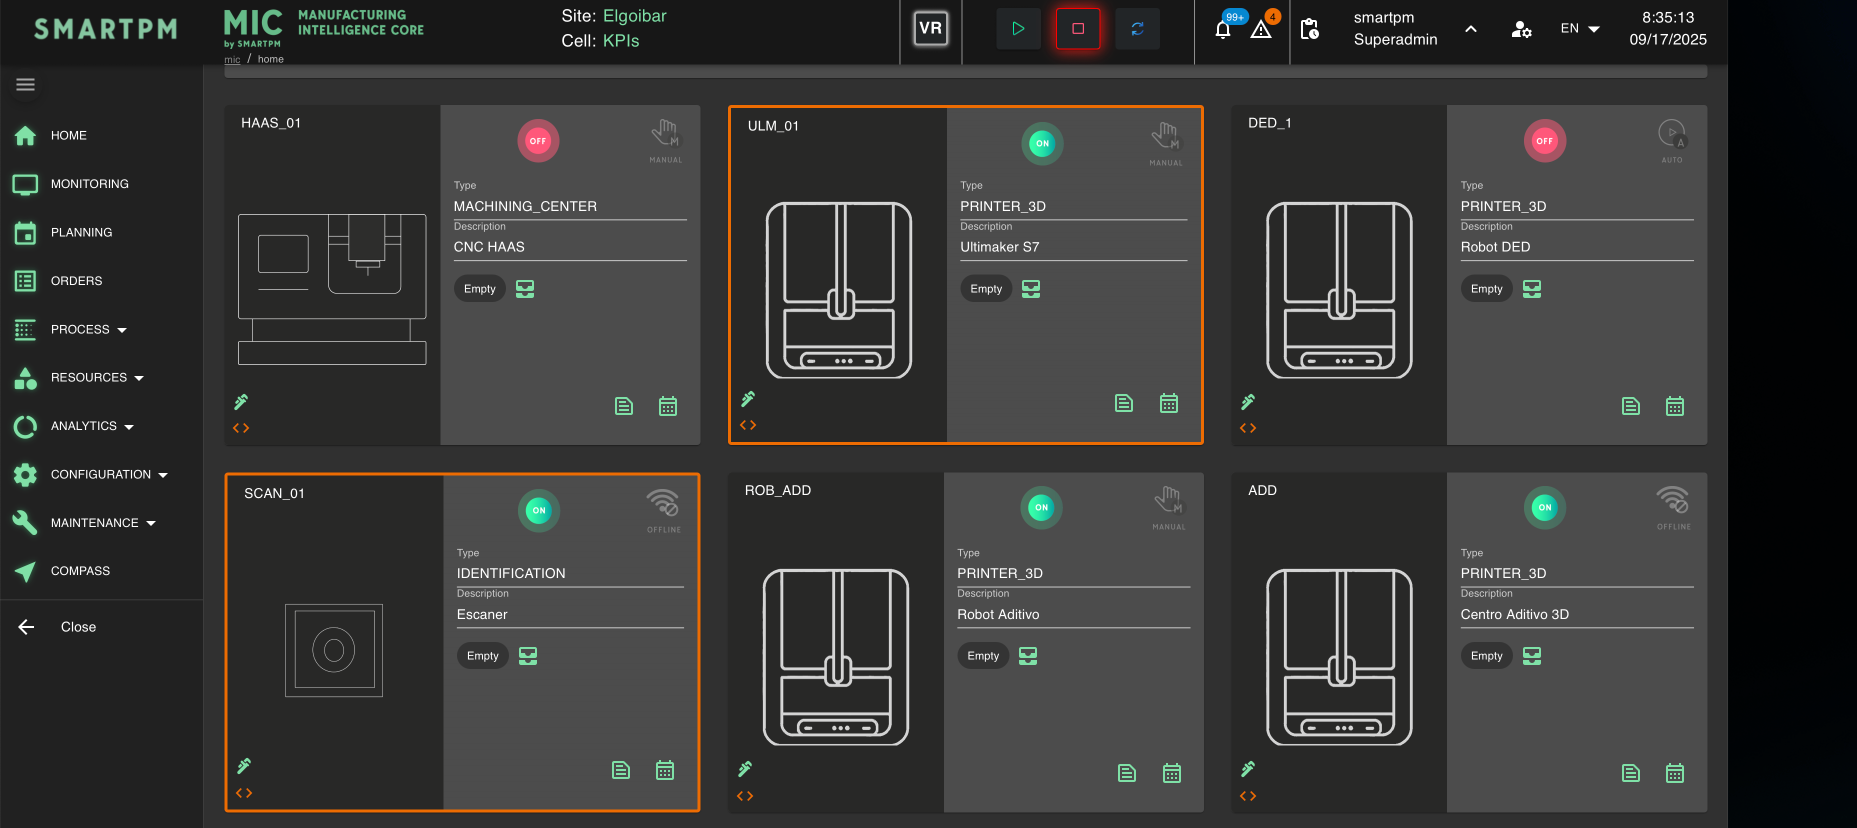Click the SCAN_01 Empty button
This screenshot has width=1857, height=828.
[483, 656]
